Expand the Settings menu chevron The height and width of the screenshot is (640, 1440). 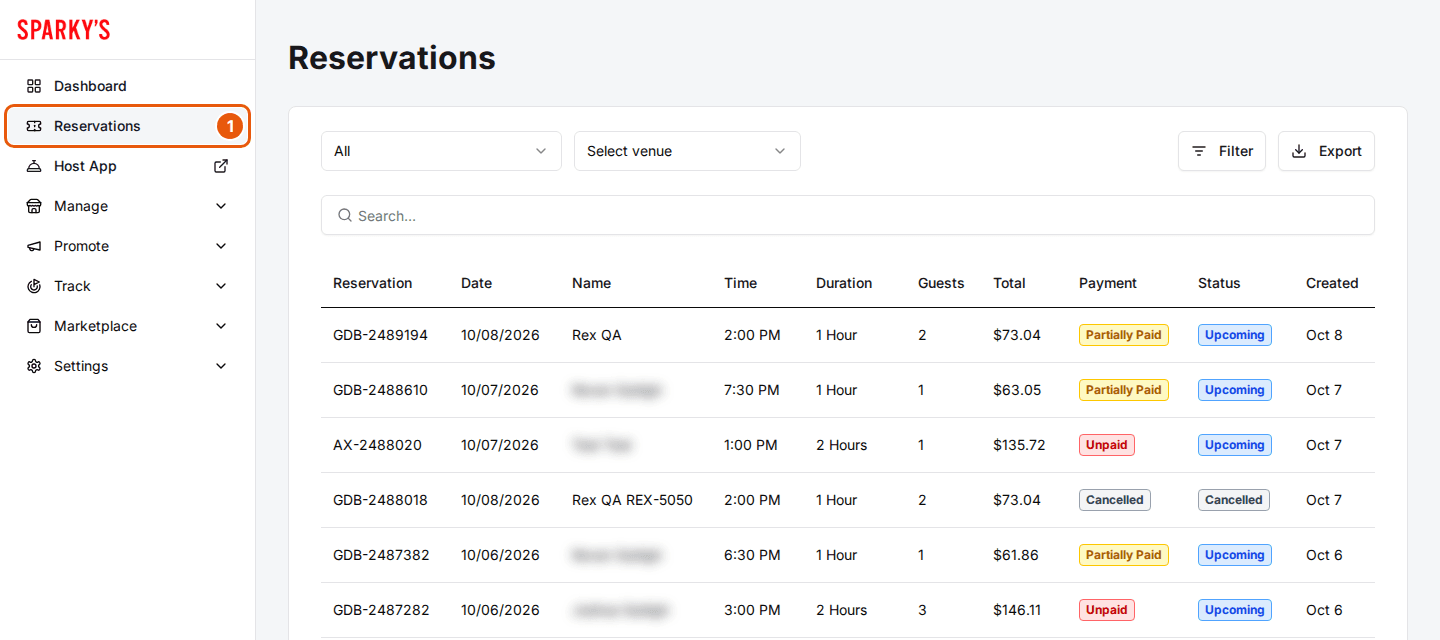(x=221, y=366)
